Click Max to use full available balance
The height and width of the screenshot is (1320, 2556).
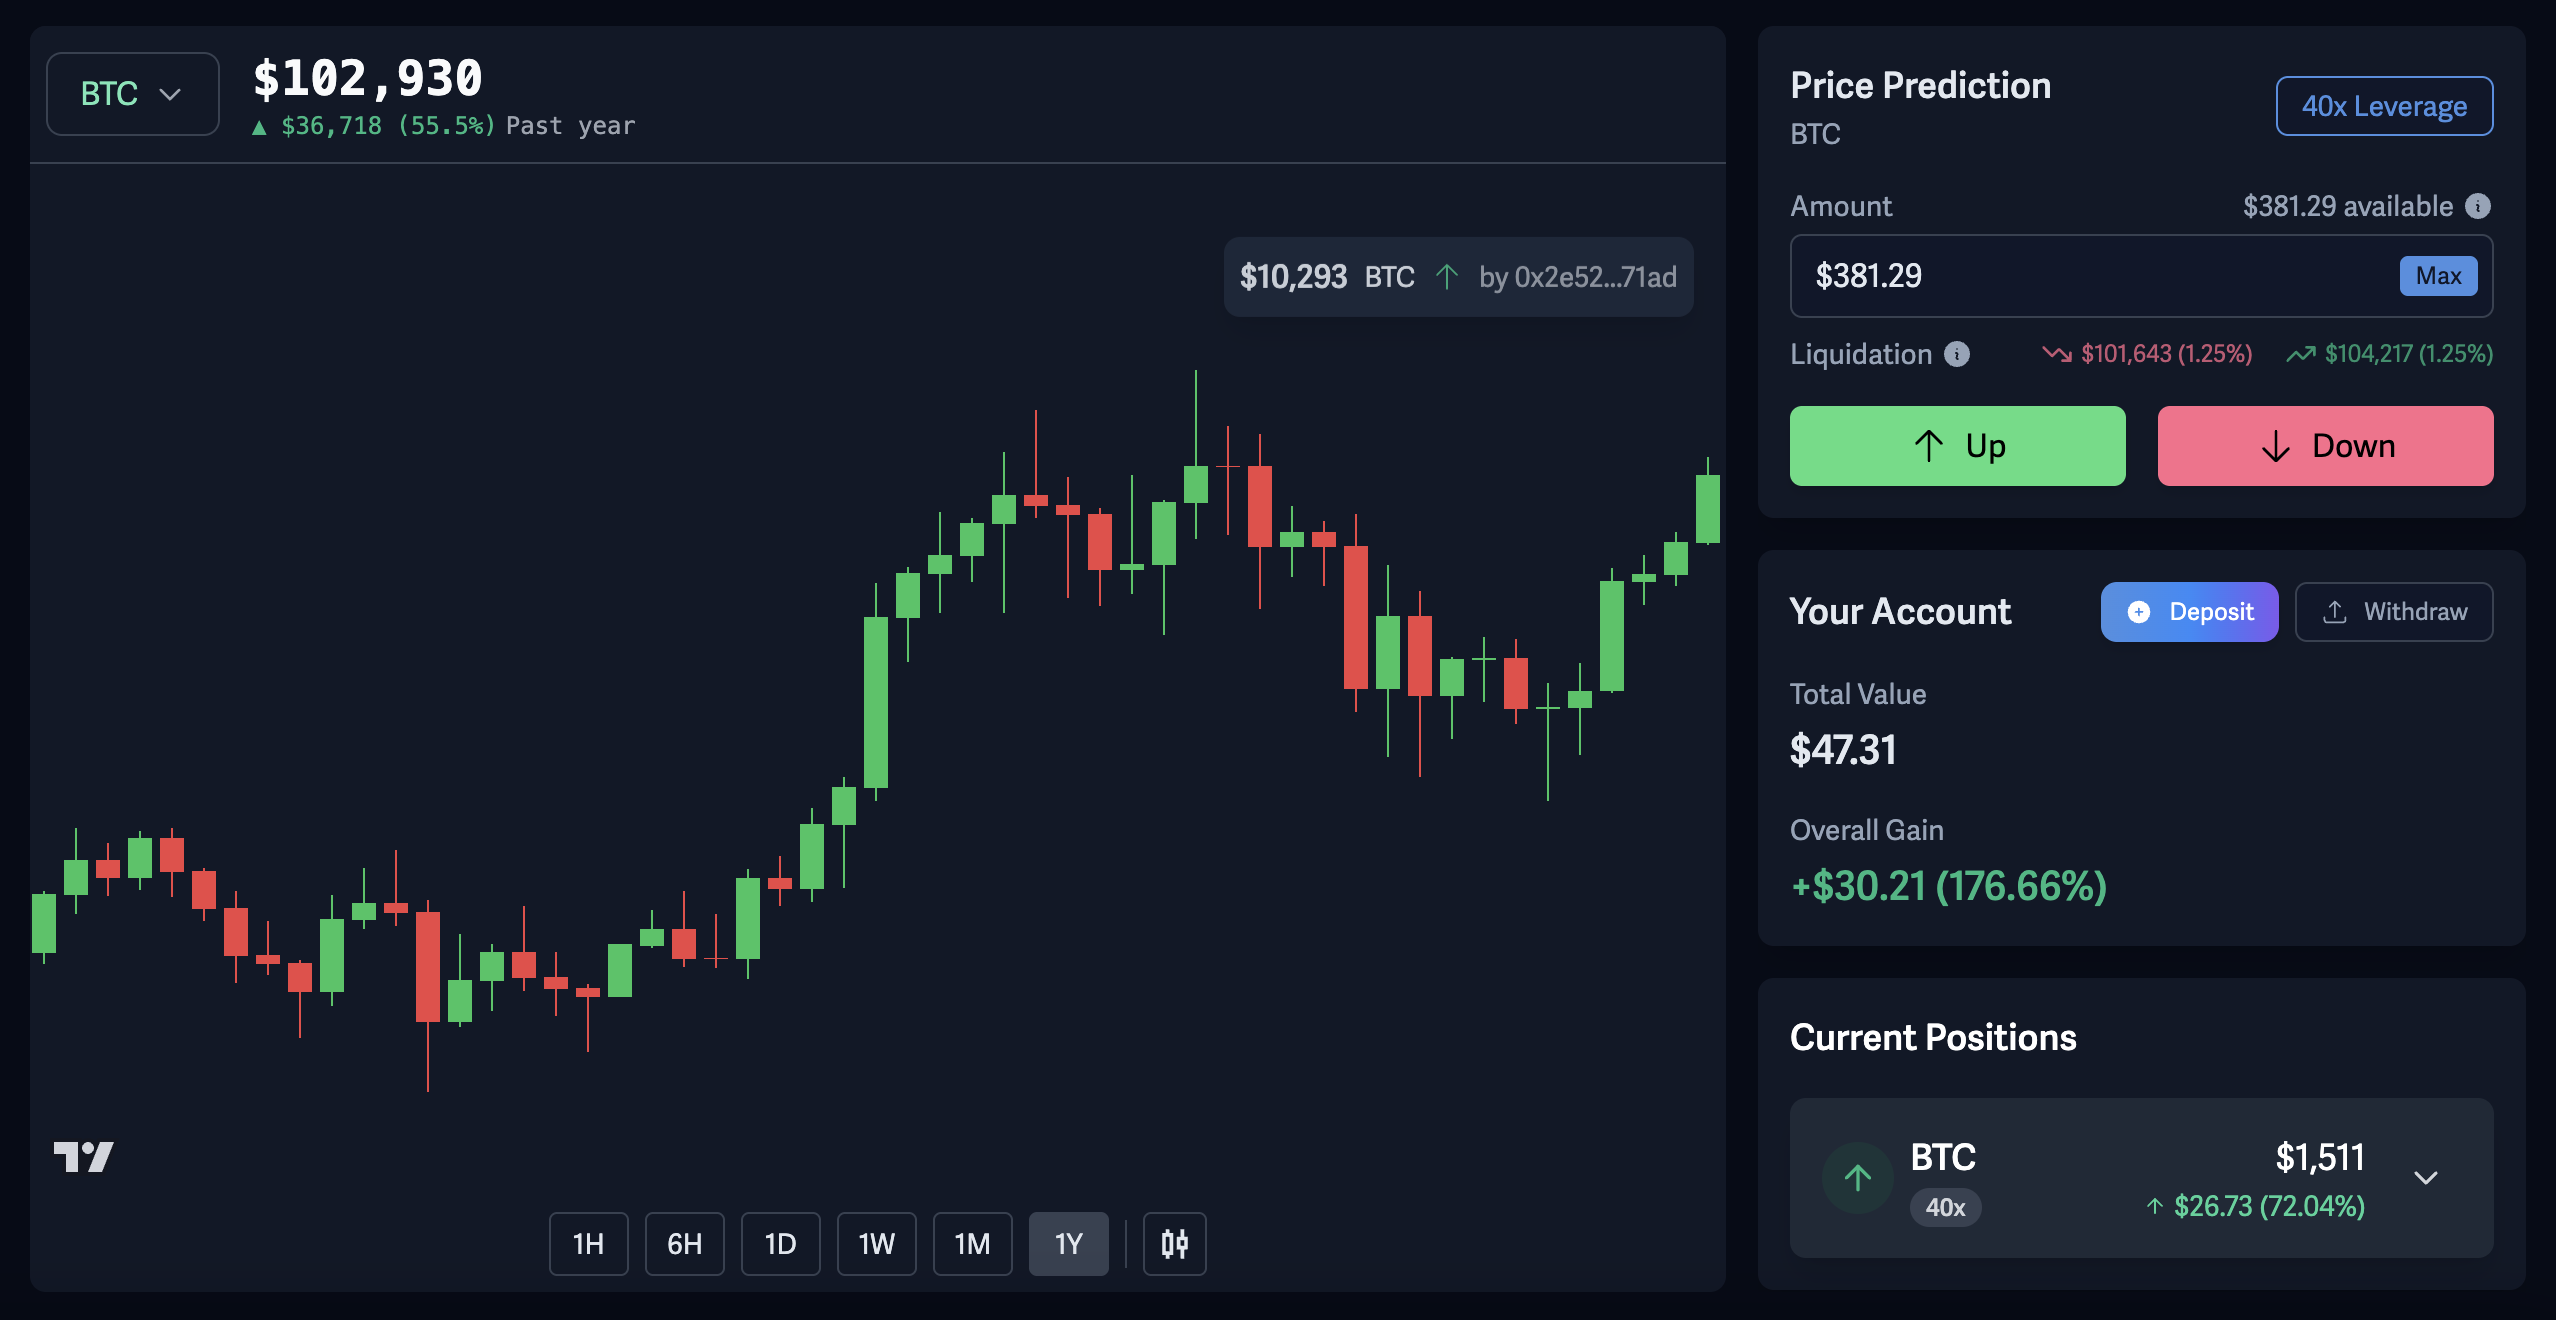pyautogui.click(x=2438, y=276)
